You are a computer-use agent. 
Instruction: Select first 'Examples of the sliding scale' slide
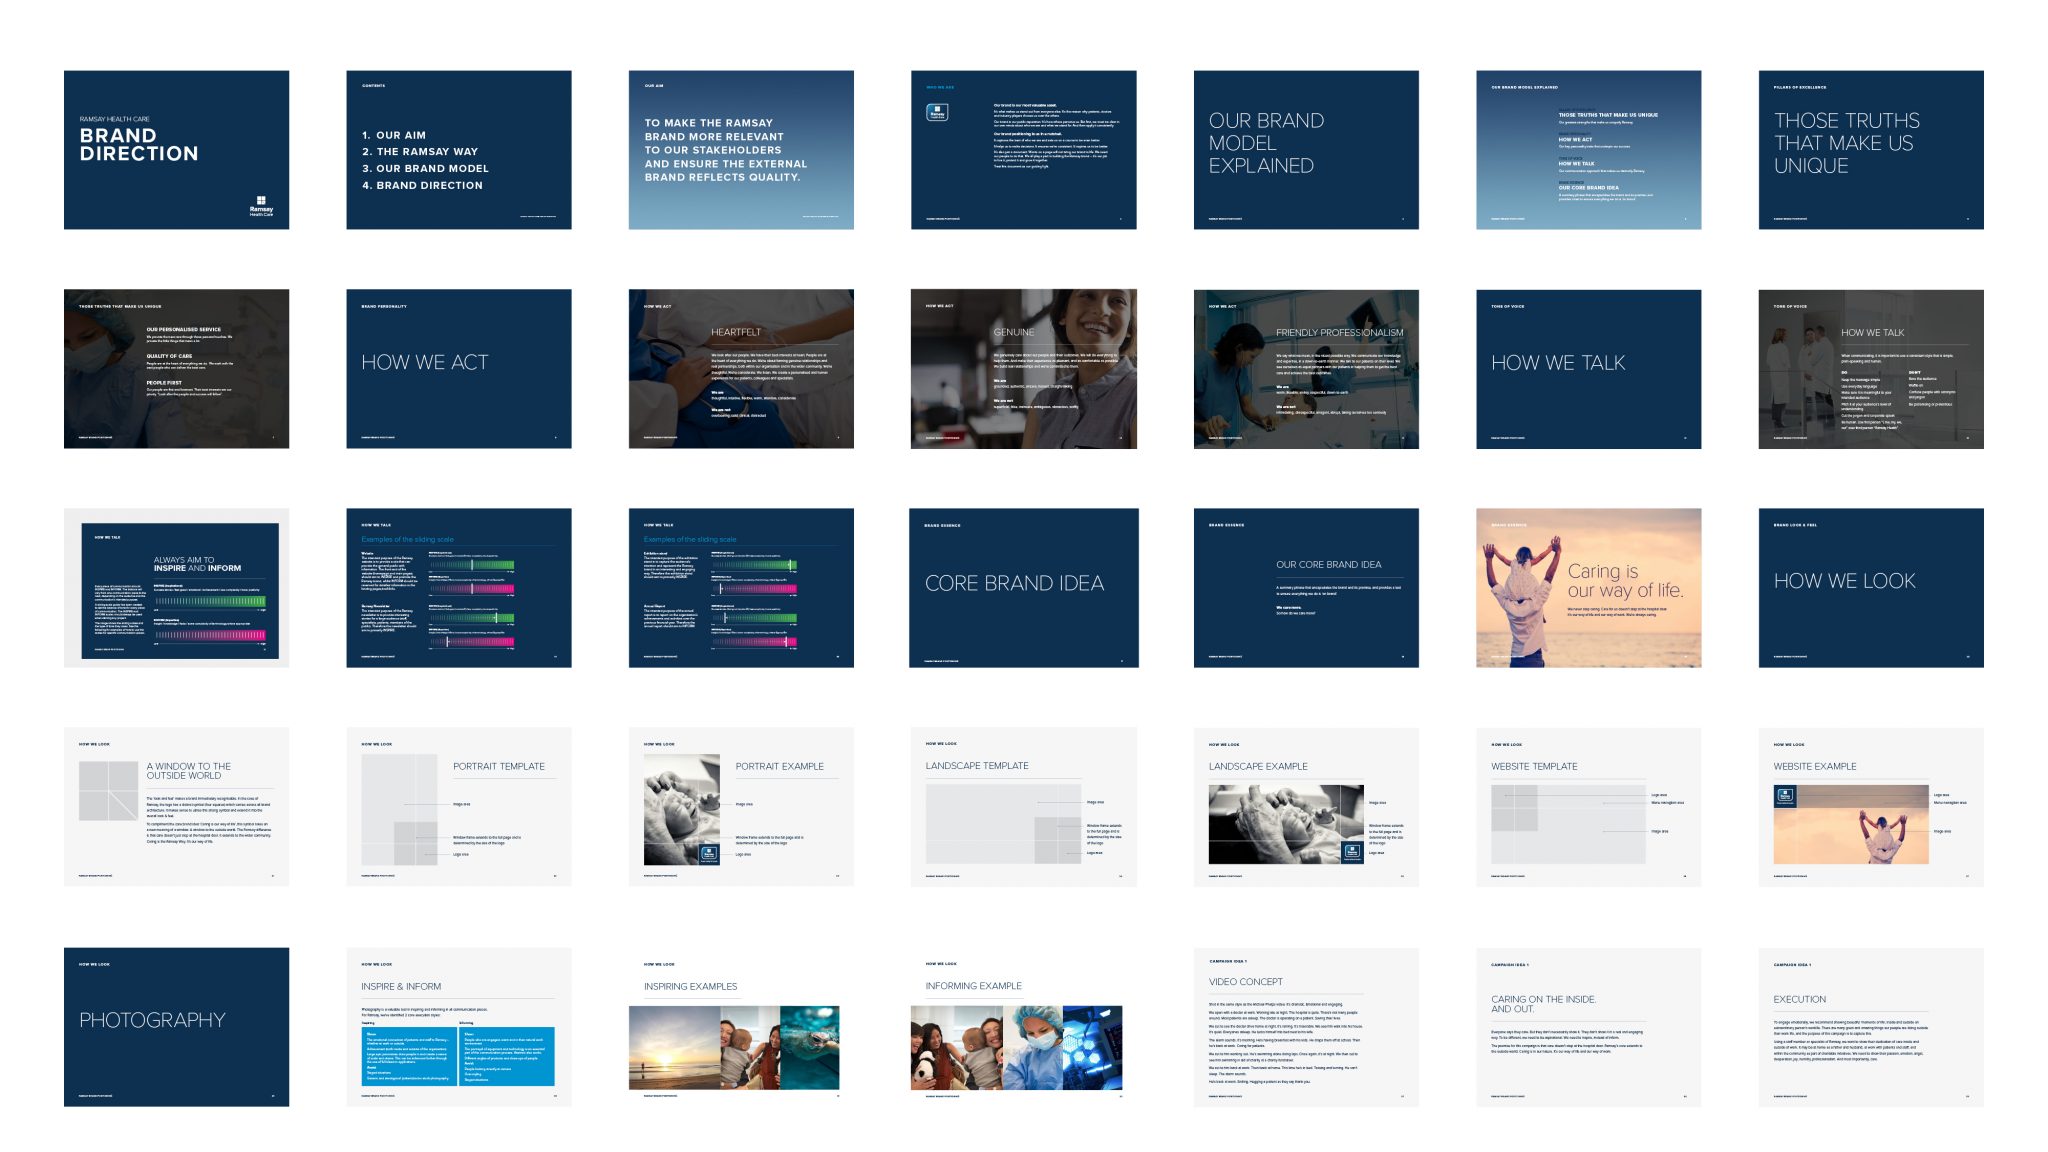click(459, 588)
